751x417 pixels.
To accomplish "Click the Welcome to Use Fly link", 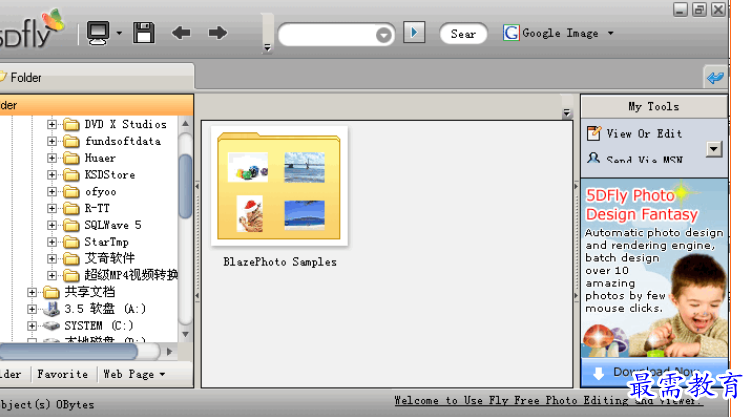I will (549, 400).
